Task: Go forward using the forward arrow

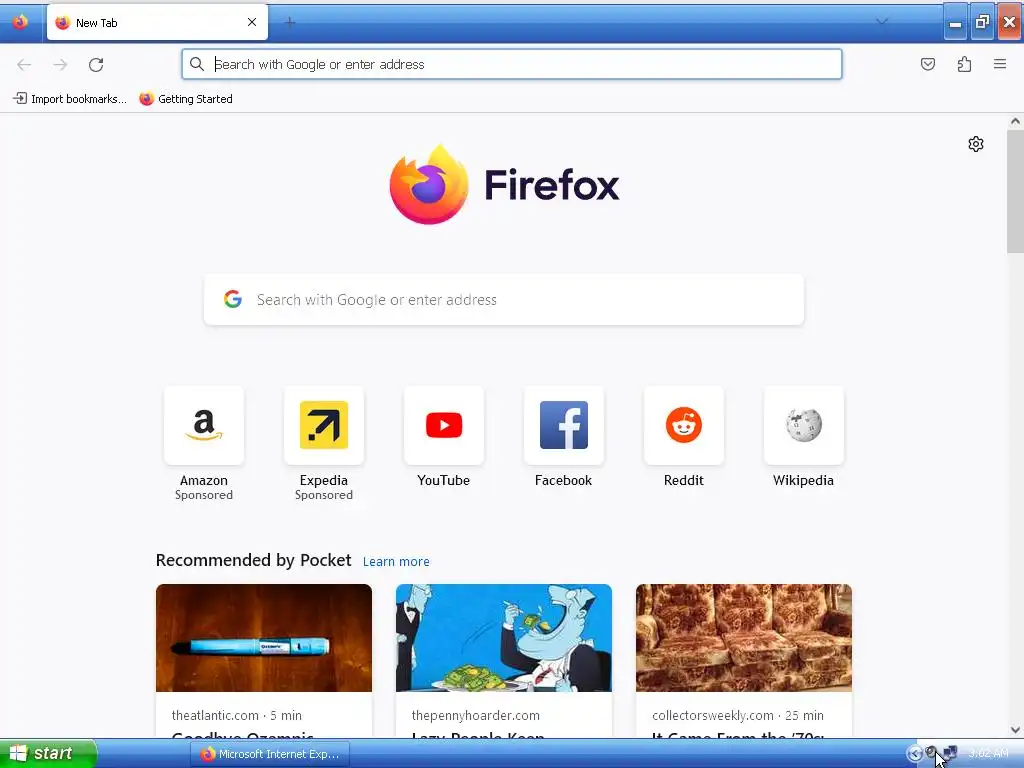Action: 60,64
